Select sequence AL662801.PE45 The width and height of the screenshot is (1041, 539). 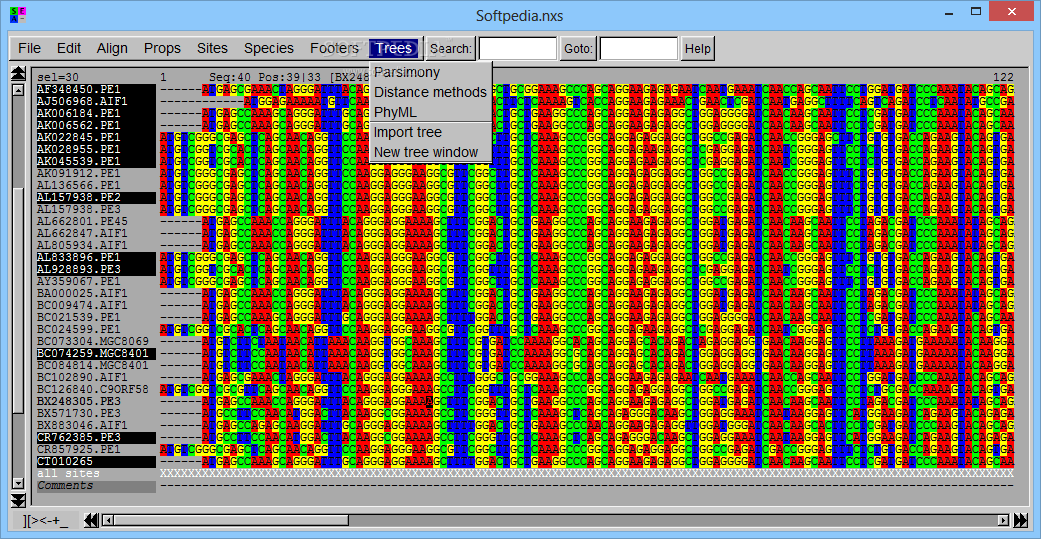[96, 221]
